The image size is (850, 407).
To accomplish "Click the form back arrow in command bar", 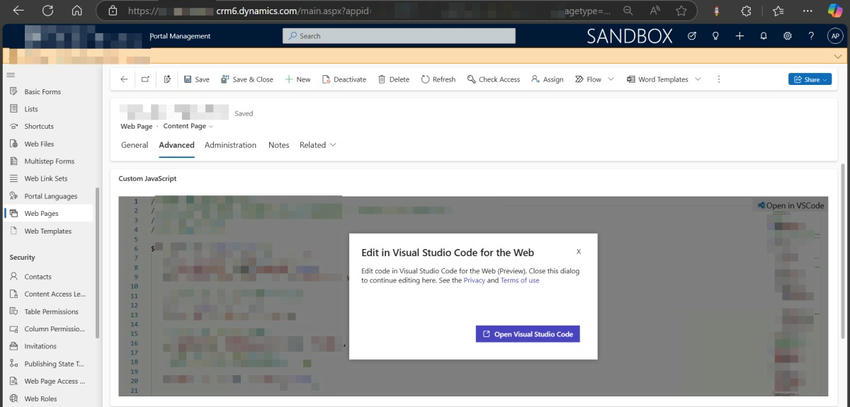I will pos(124,79).
